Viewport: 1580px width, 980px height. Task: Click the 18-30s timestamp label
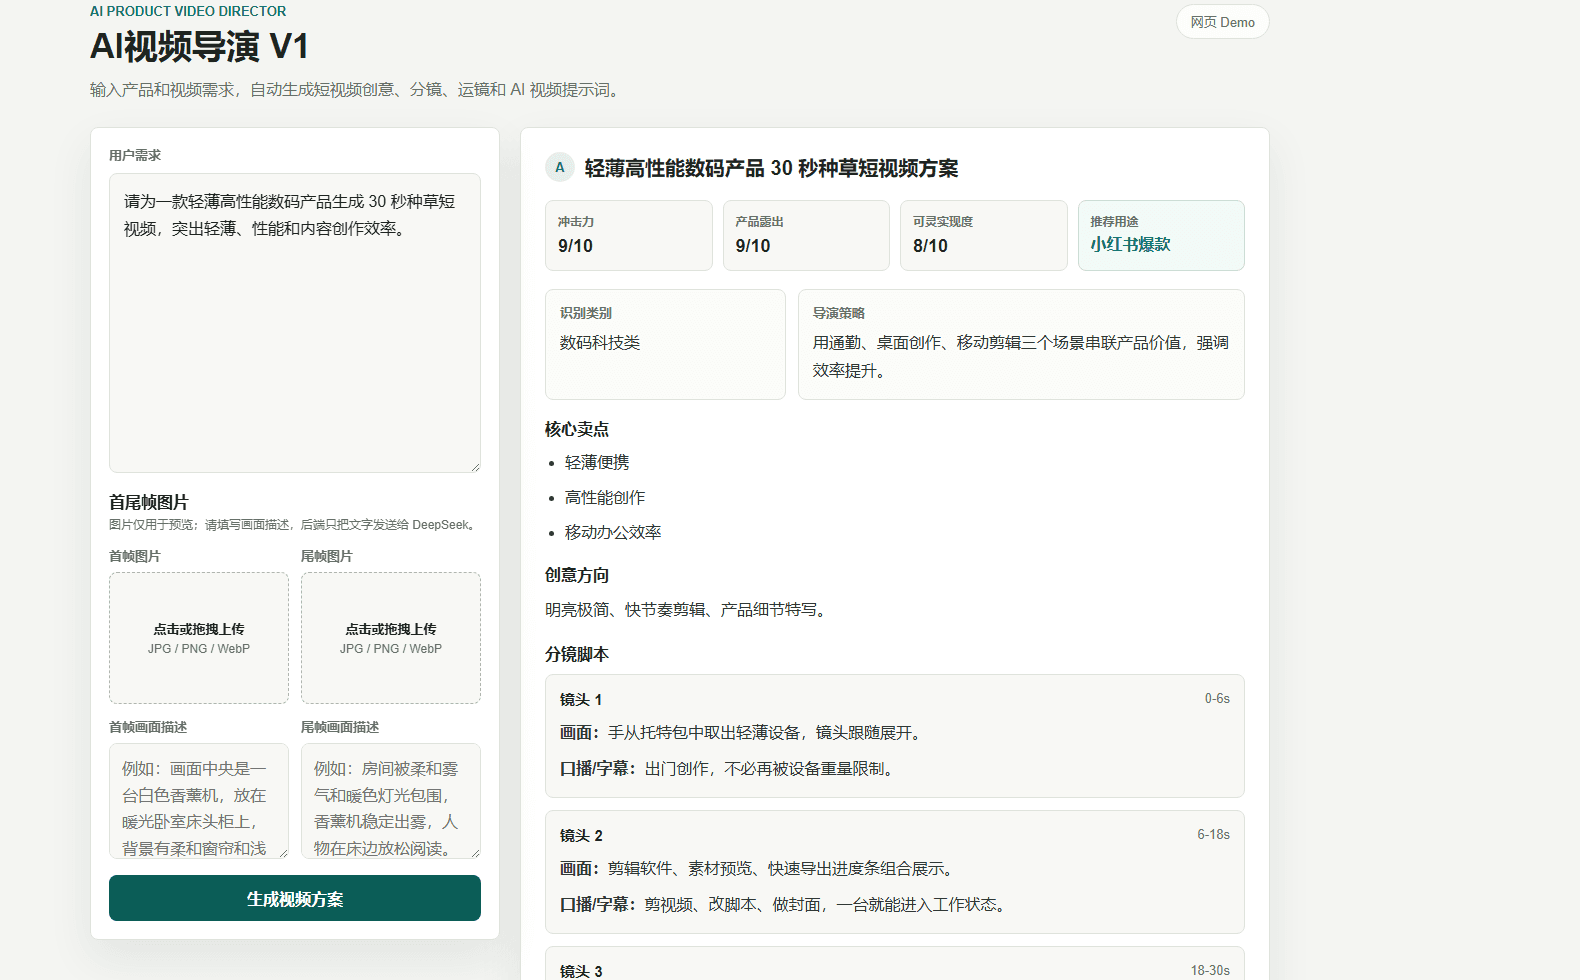coord(1210,971)
